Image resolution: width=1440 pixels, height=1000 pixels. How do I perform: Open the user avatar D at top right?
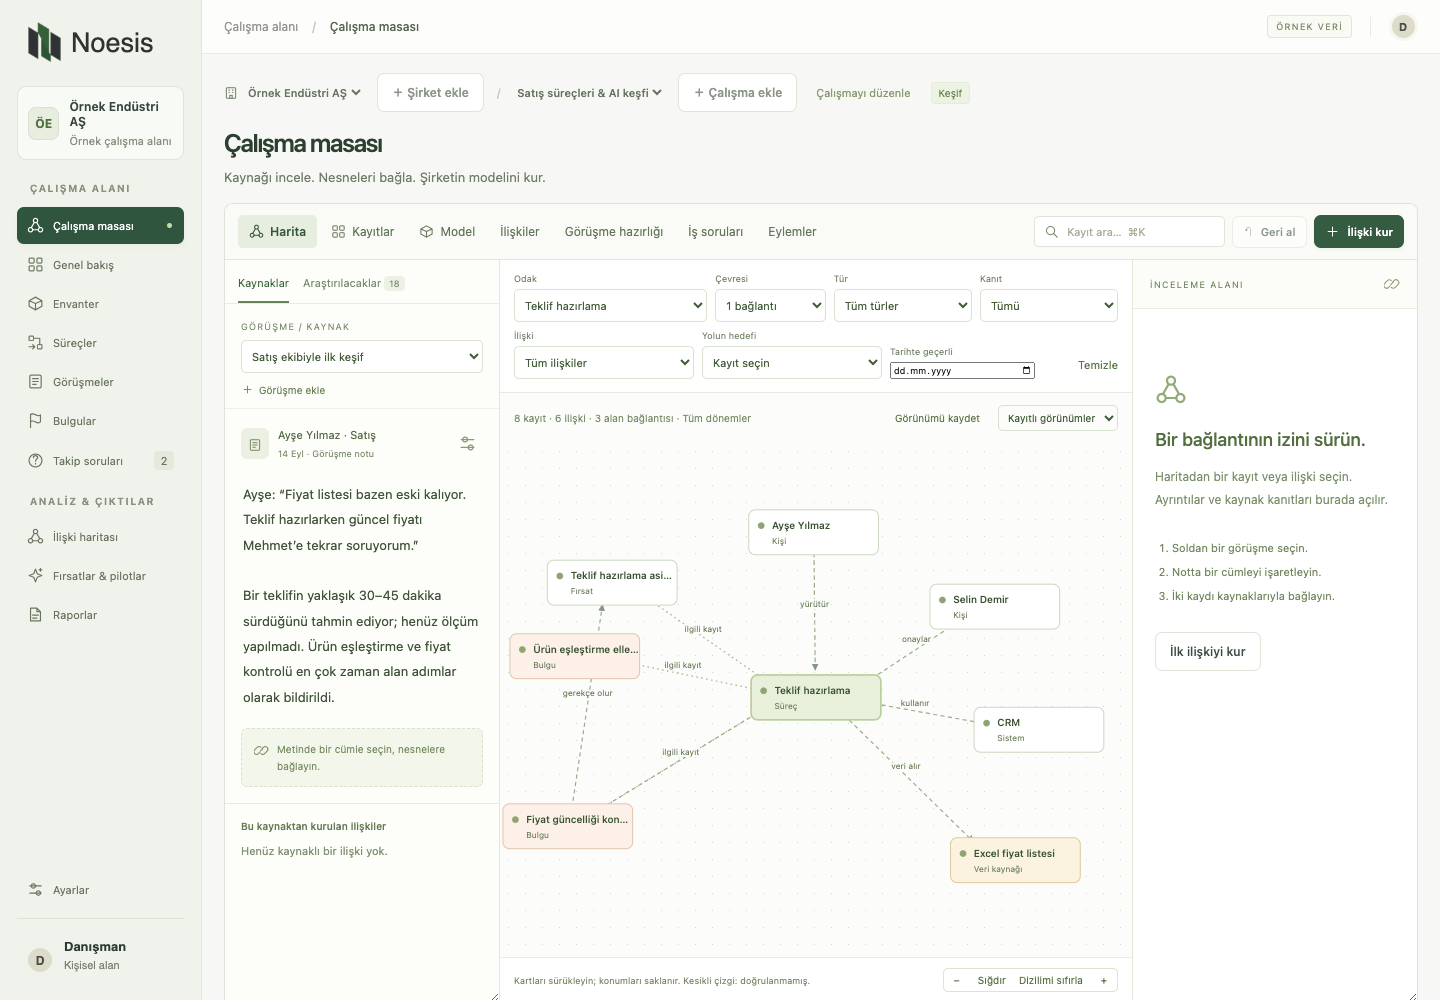coord(1403,27)
